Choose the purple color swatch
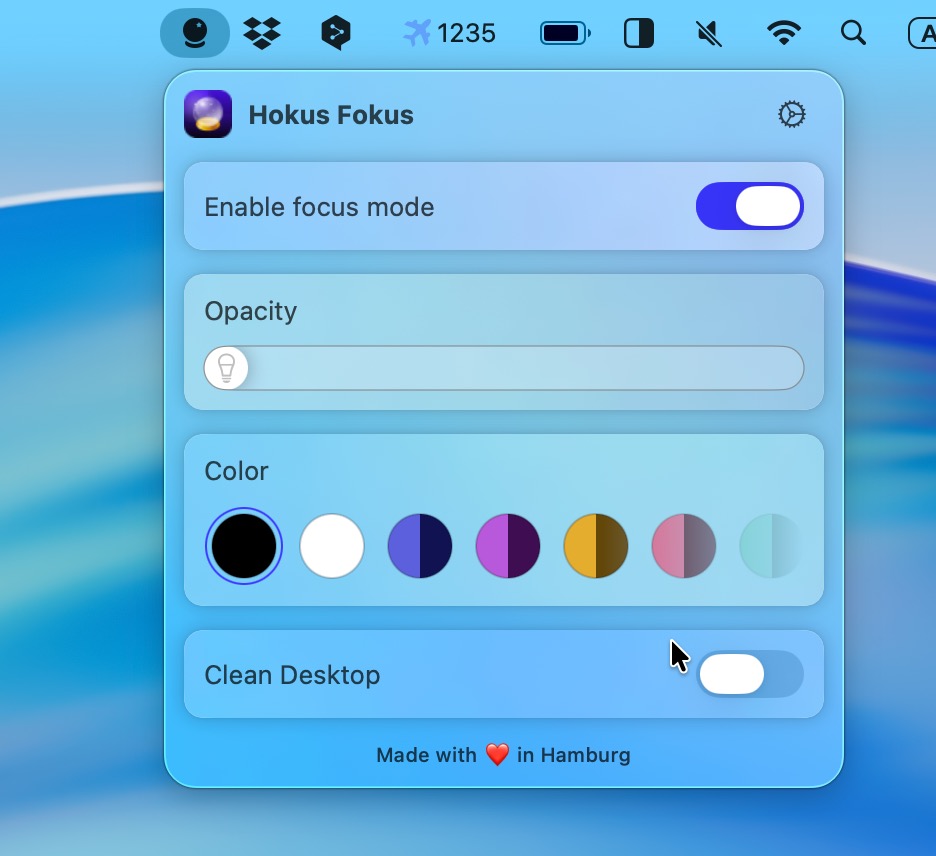The height and width of the screenshot is (856, 936). tap(508, 546)
